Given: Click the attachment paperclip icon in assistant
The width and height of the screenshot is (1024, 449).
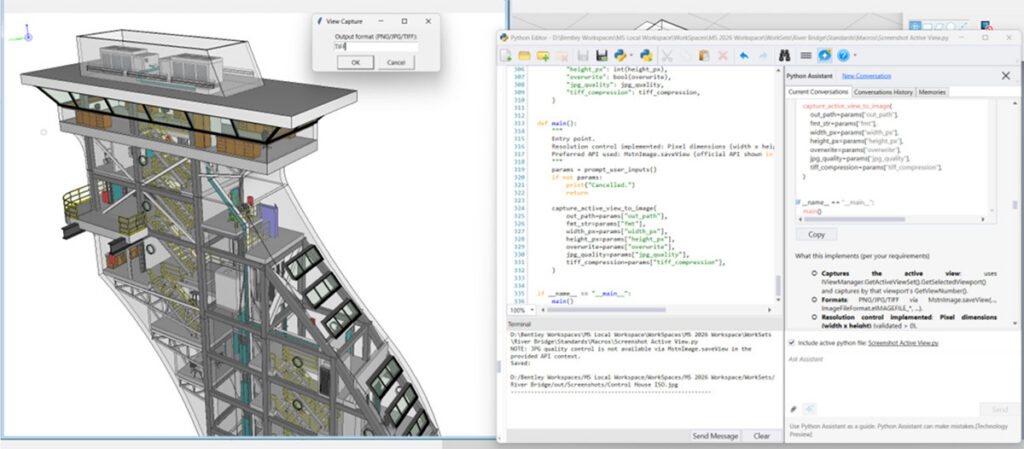Looking at the screenshot, I should pos(793,408).
